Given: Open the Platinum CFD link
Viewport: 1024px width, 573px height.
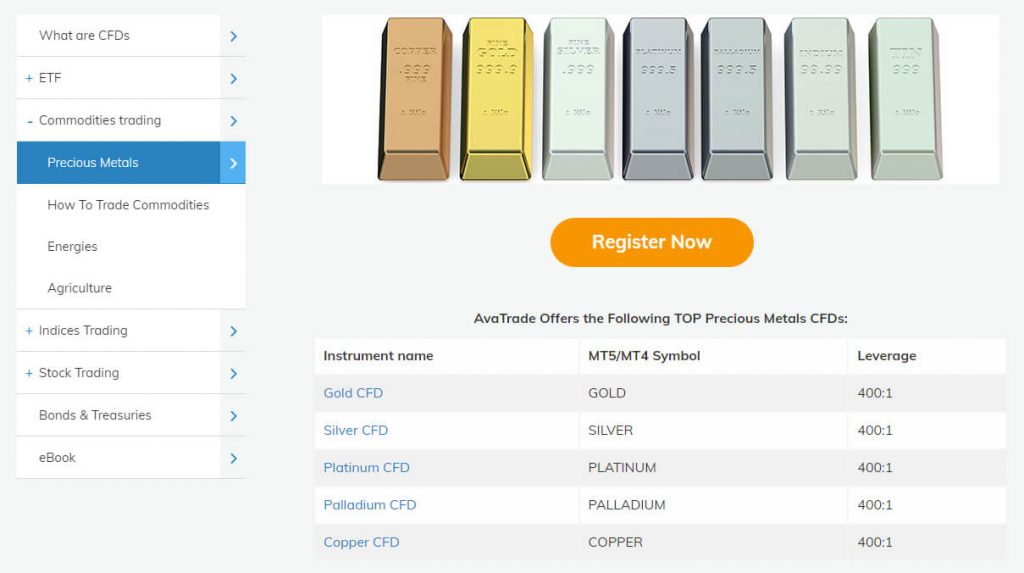Looking at the screenshot, I should [x=366, y=467].
